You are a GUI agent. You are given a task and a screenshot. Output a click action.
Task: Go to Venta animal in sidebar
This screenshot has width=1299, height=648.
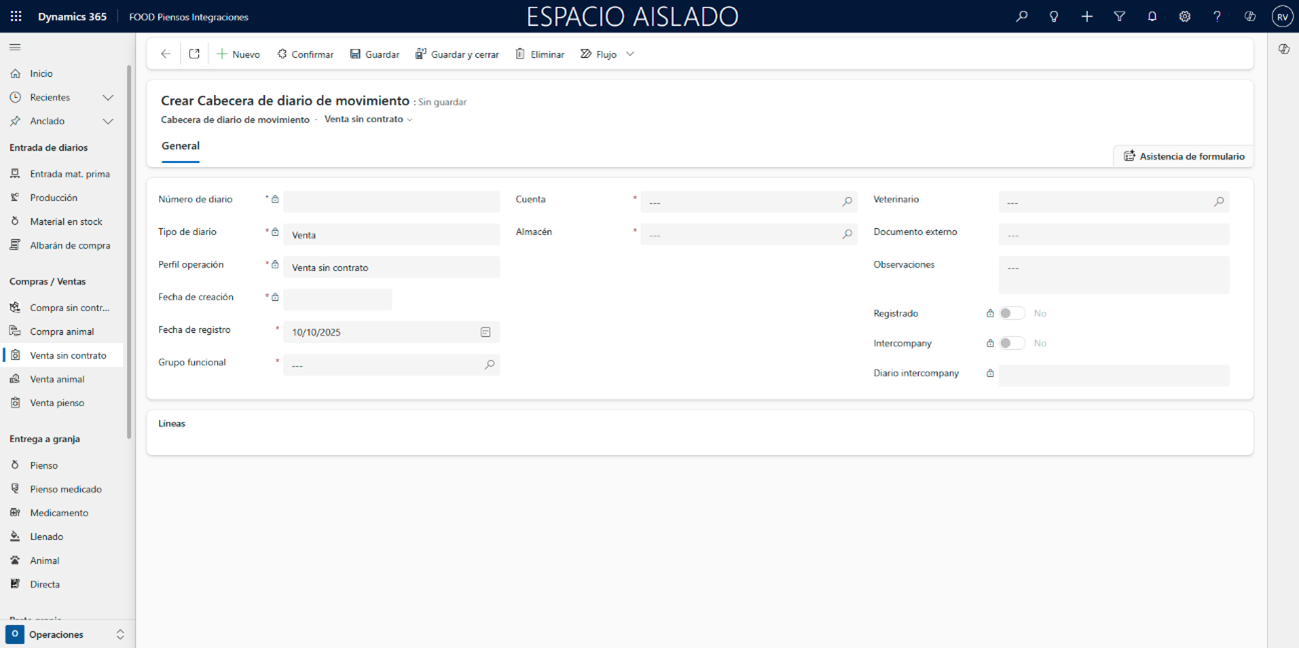tap(57, 379)
